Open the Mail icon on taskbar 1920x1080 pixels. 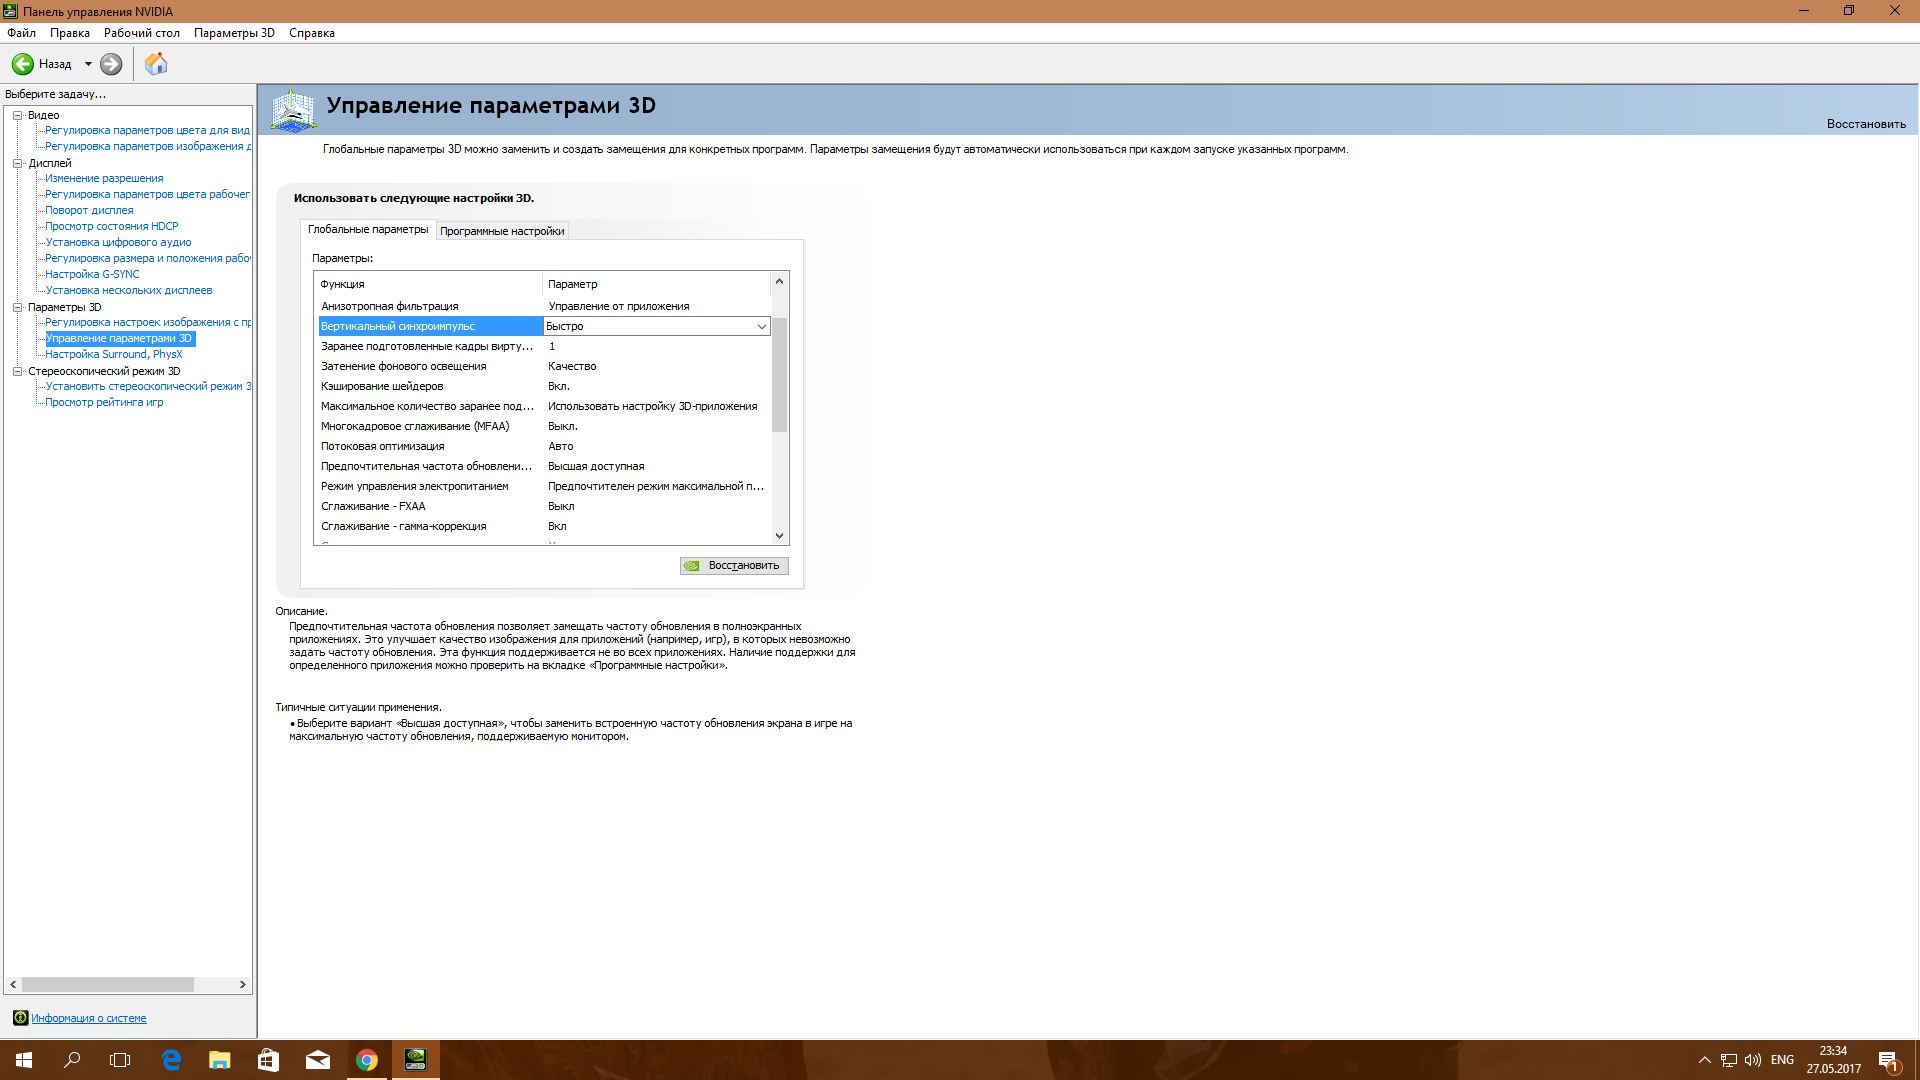(x=318, y=1060)
